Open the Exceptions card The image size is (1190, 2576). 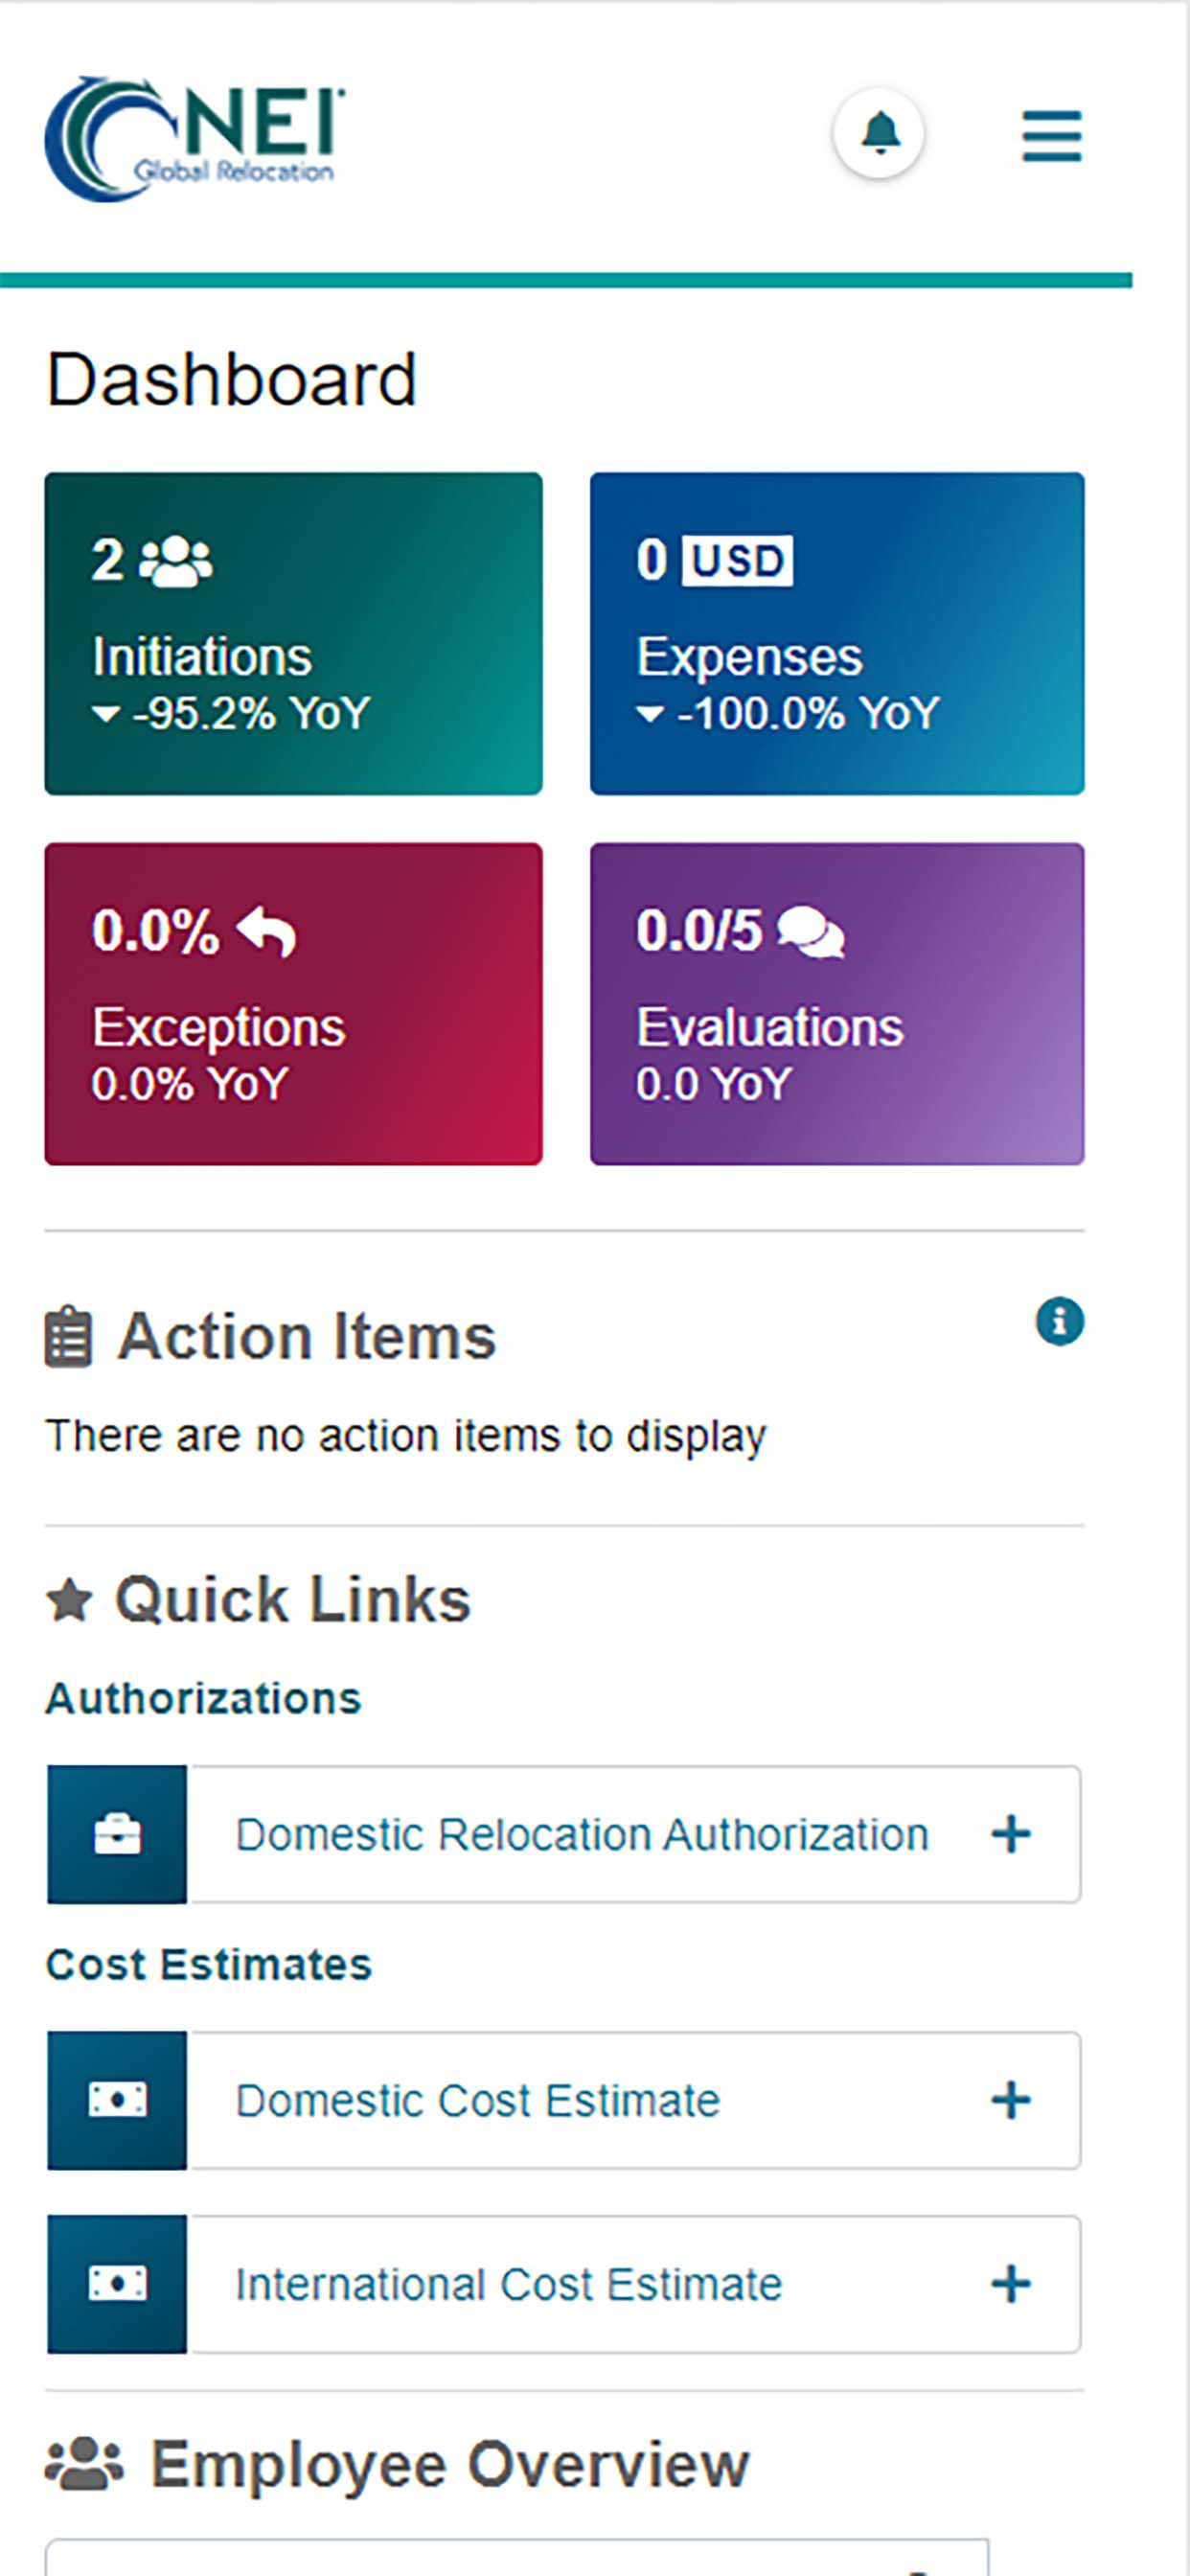tap(293, 1003)
